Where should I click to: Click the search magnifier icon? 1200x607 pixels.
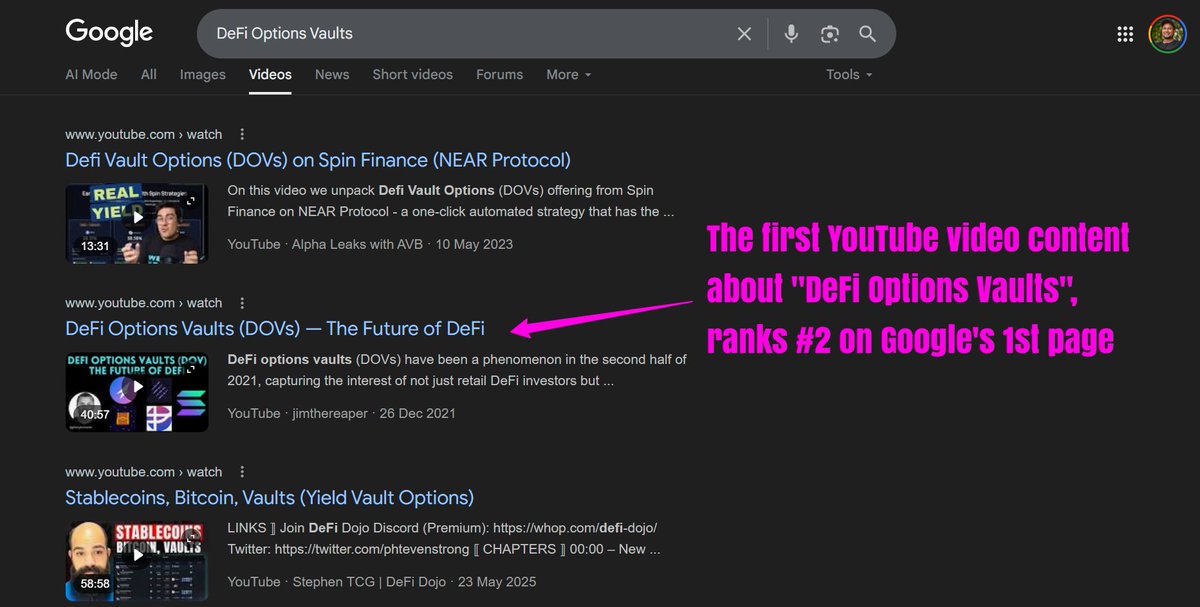pyautogui.click(x=866, y=33)
